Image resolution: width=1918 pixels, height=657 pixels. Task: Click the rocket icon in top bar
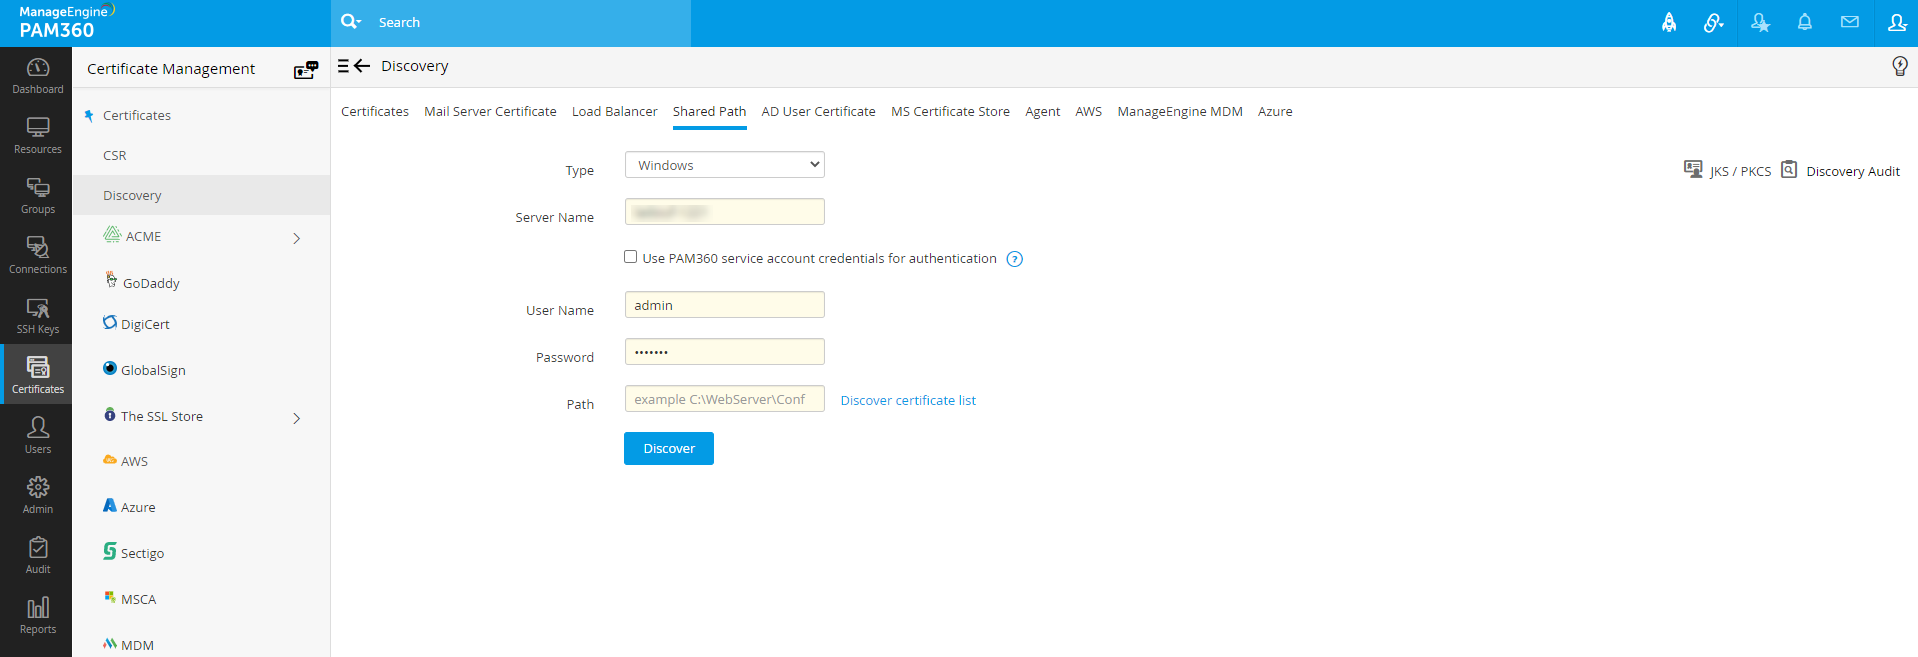pyautogui.click(x=1669, y=22)
